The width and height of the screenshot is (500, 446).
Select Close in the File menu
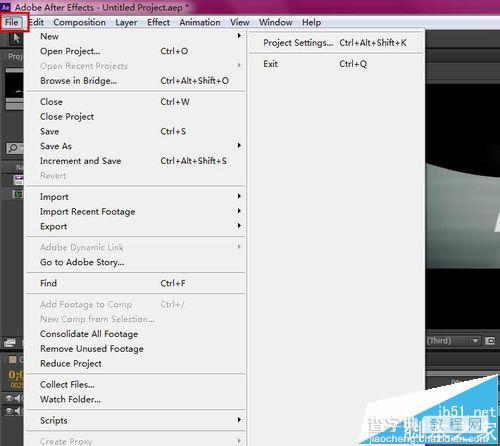click(136, 102)
